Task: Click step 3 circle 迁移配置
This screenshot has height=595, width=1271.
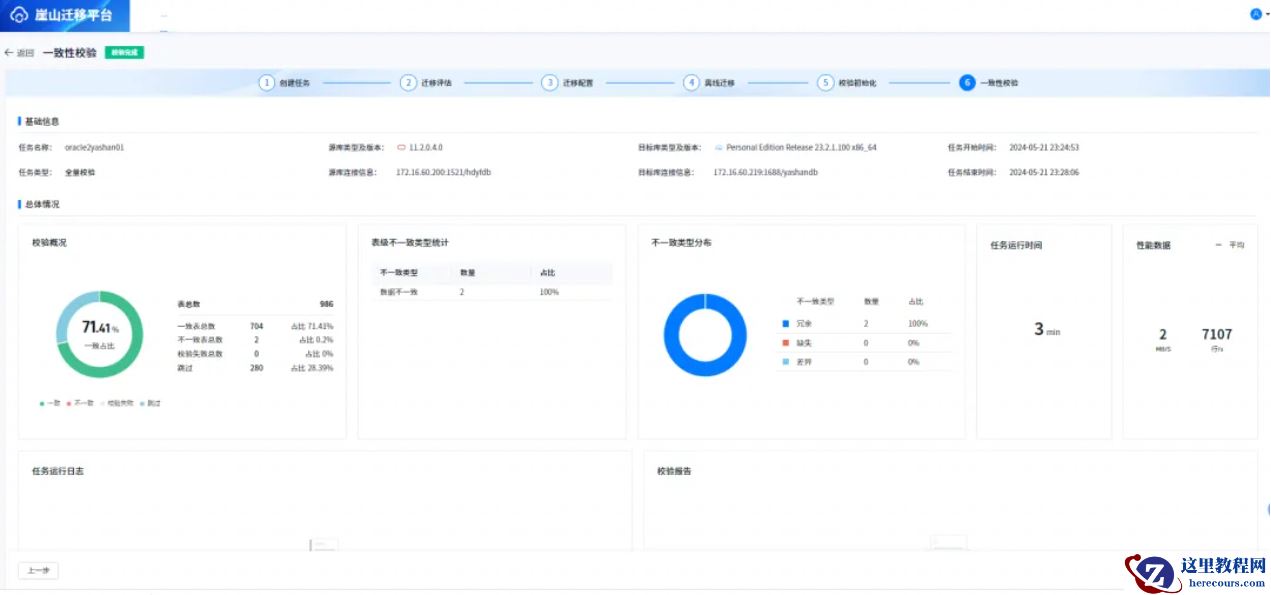Action: click(549, 83)
